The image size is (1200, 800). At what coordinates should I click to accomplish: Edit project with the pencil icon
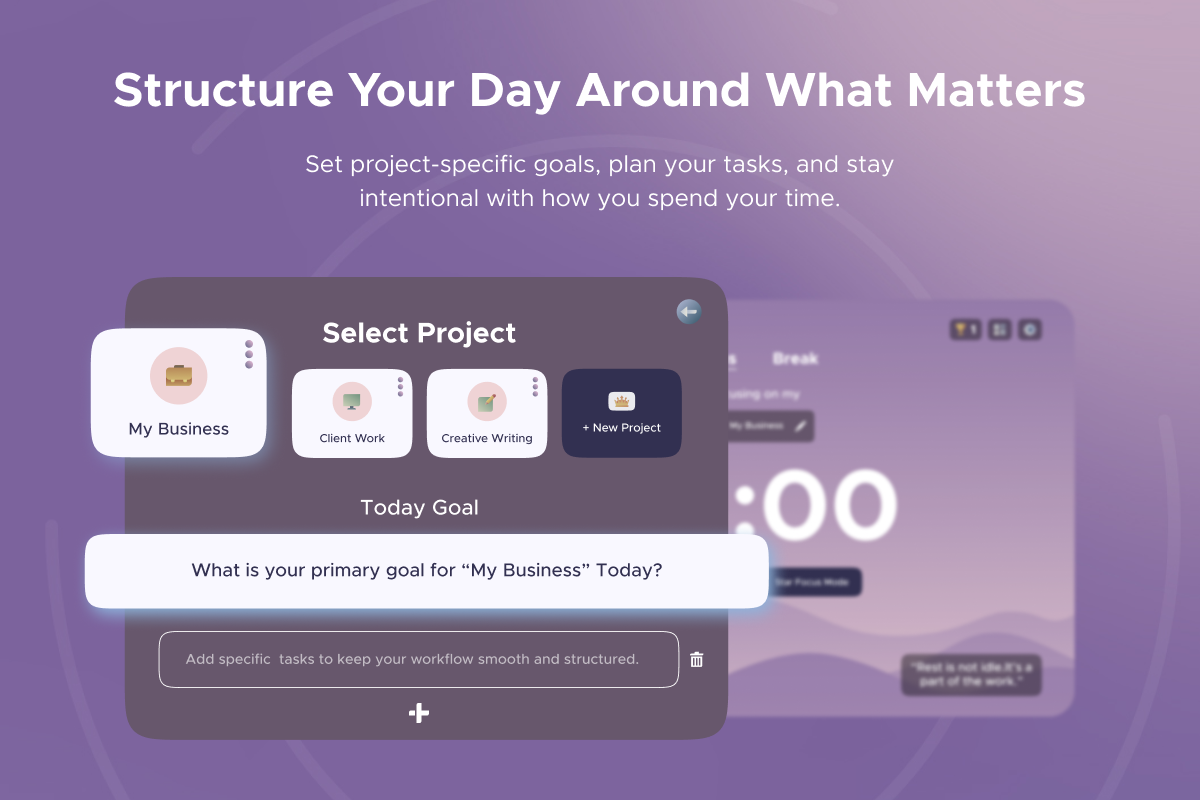(799, 426)
